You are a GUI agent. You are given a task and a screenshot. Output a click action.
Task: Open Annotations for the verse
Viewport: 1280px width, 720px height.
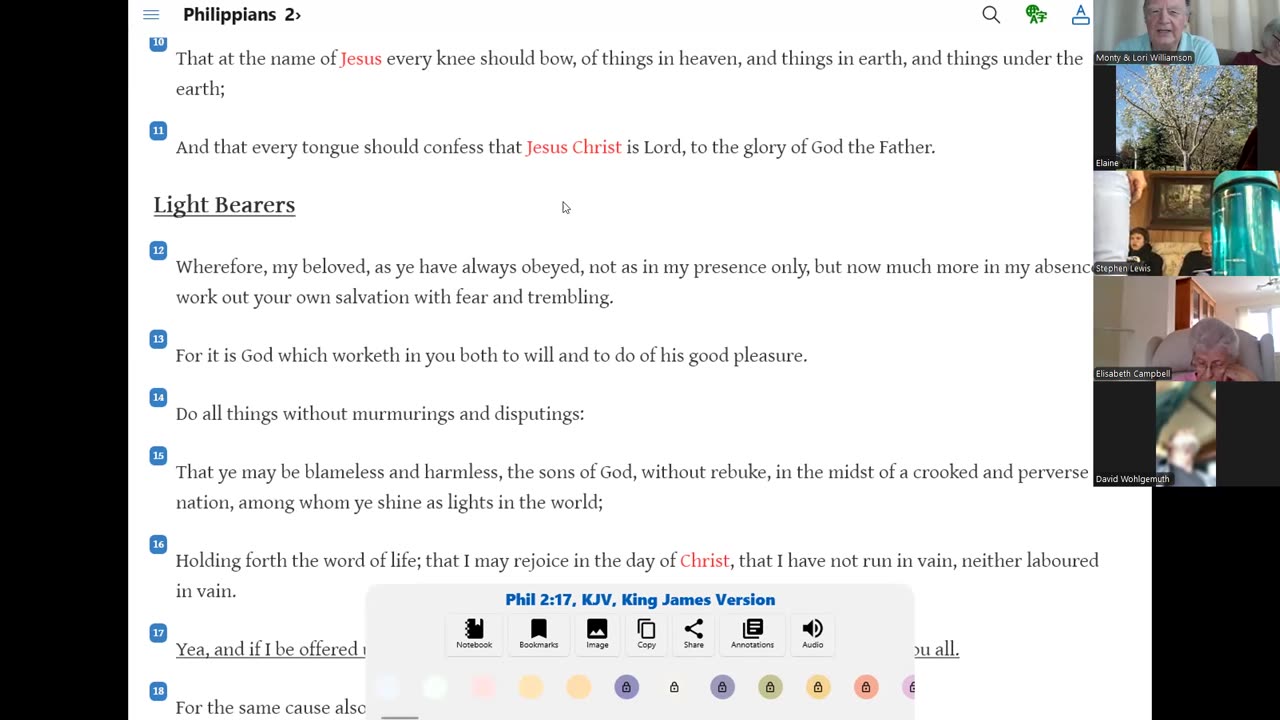tap(752, 633)
